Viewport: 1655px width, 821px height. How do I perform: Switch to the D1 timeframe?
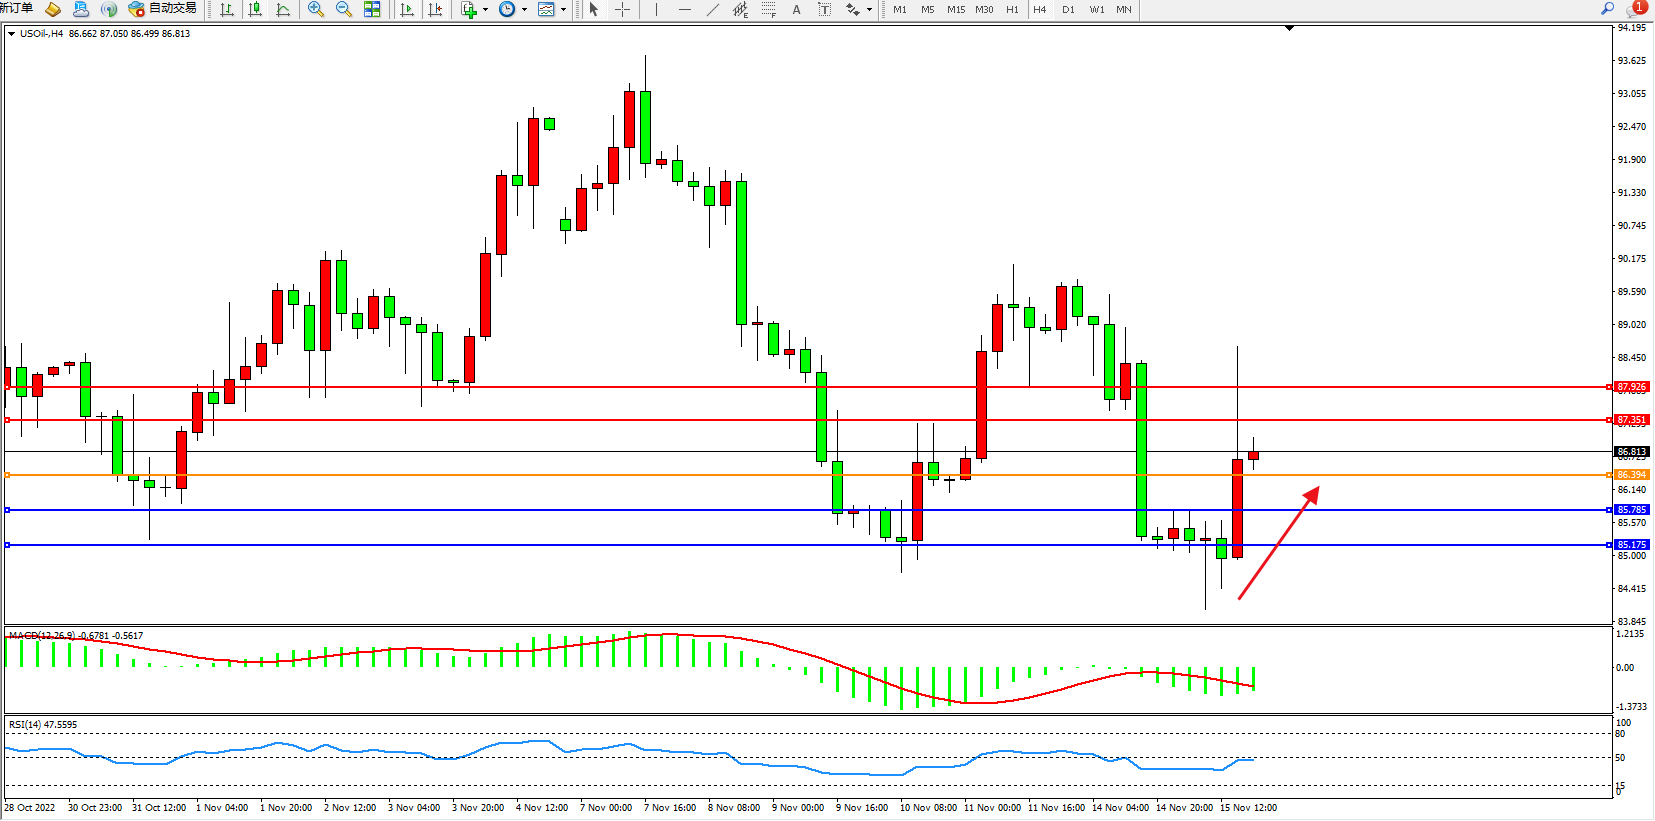1068,9
